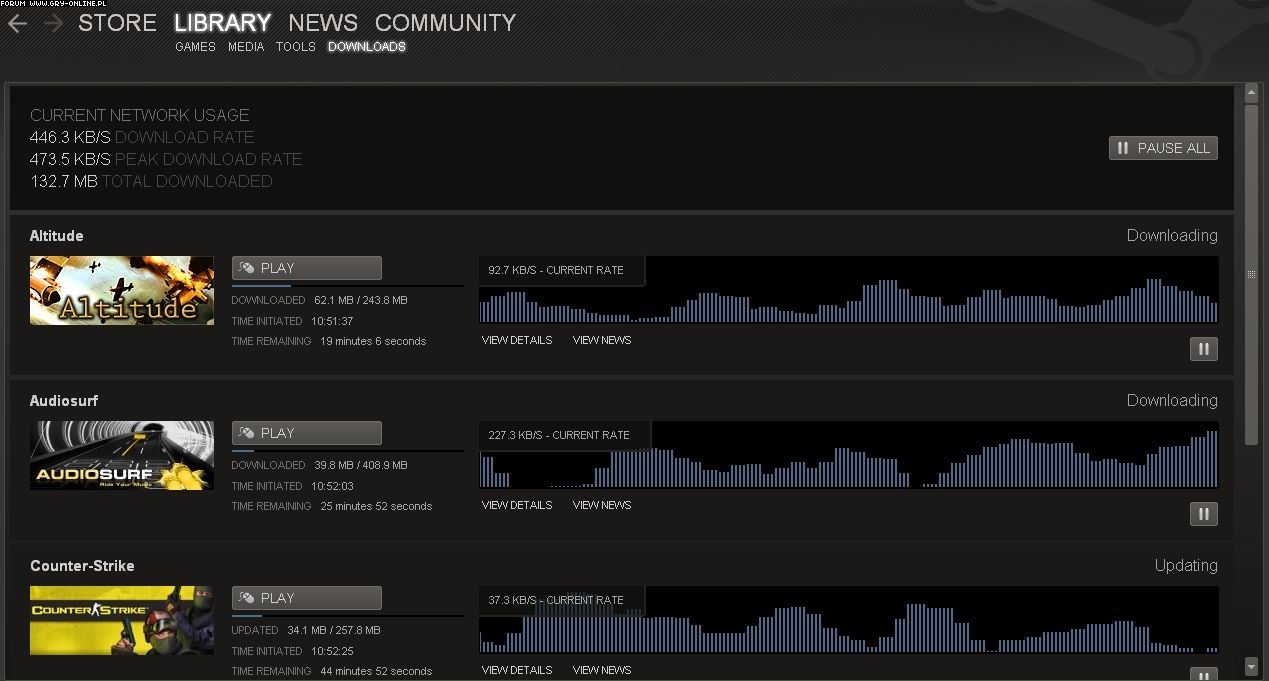Image resolution: width=1269 pixels, height=681 pixels.
Task: Click the Audiosurf download rate graph
Action: click(849, 455)
